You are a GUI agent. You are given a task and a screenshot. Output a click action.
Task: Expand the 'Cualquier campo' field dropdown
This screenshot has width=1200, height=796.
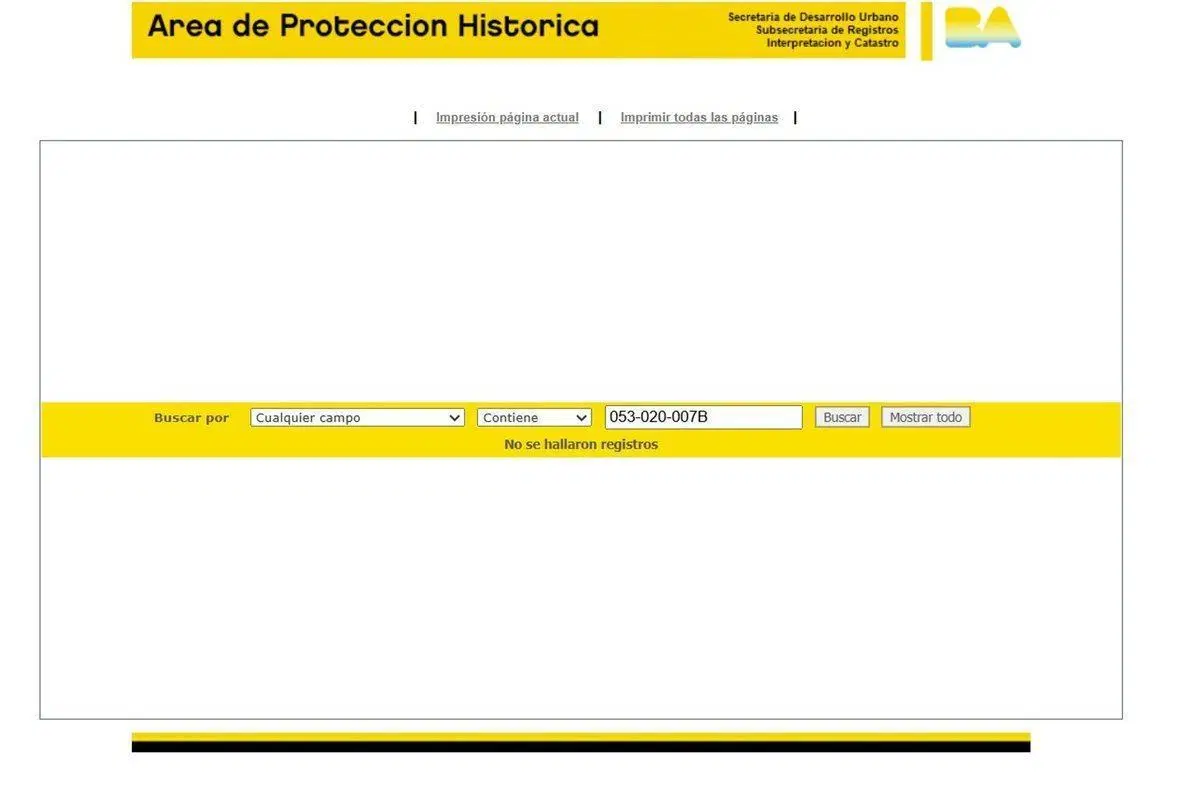357,418
